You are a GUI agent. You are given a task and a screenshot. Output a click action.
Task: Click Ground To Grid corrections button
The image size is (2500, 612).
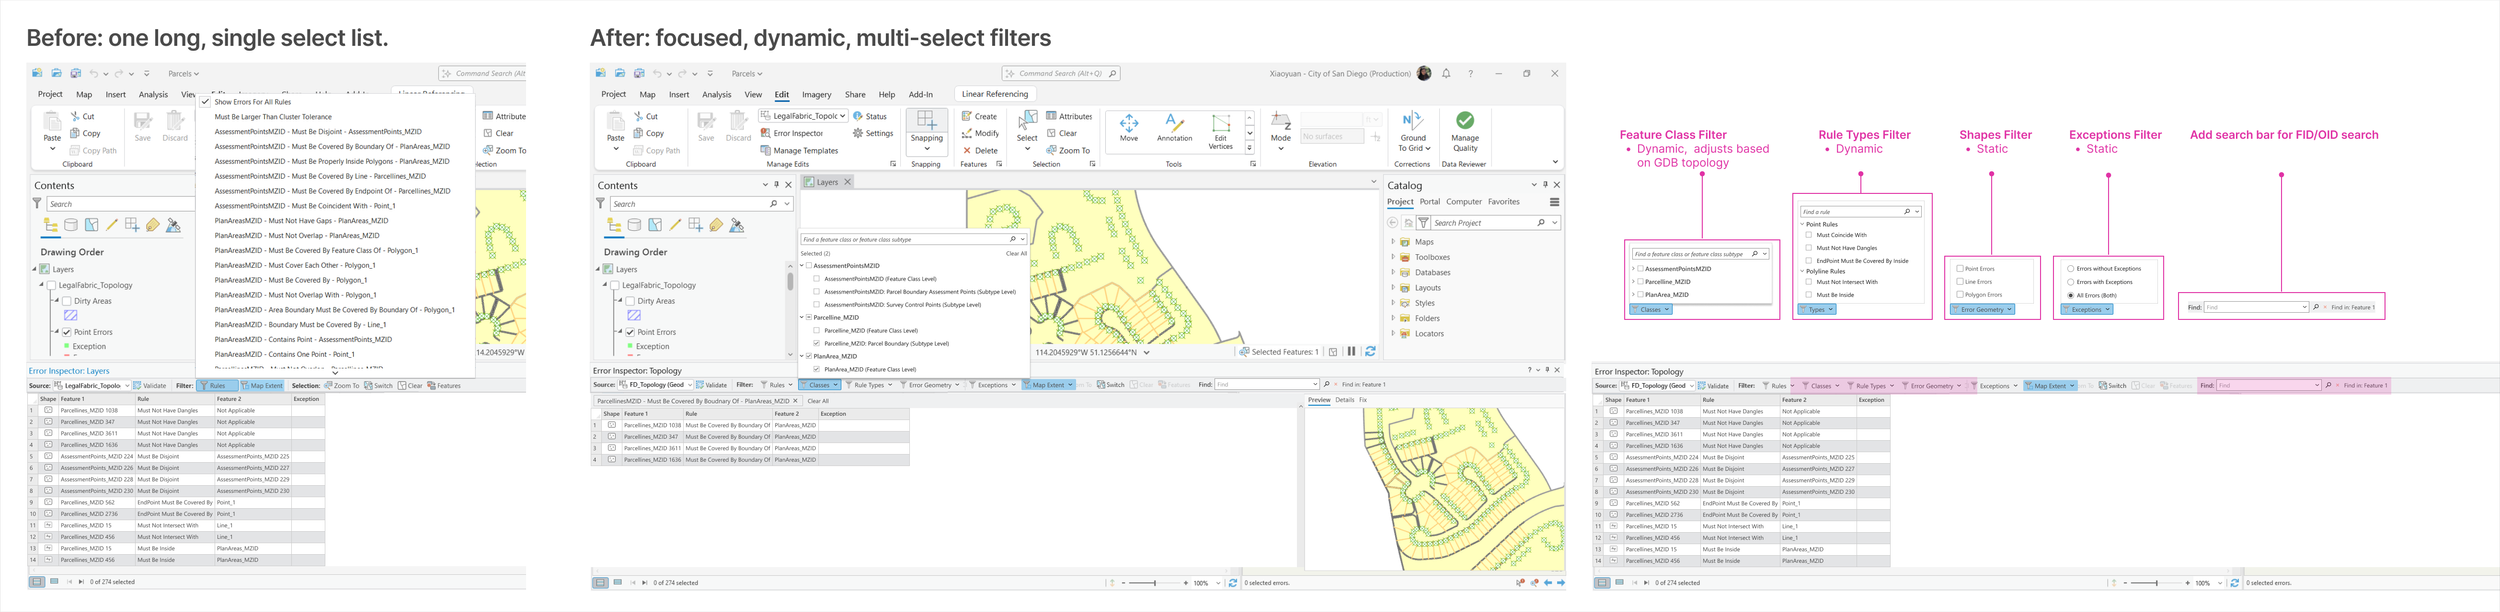pos(1413,131)
